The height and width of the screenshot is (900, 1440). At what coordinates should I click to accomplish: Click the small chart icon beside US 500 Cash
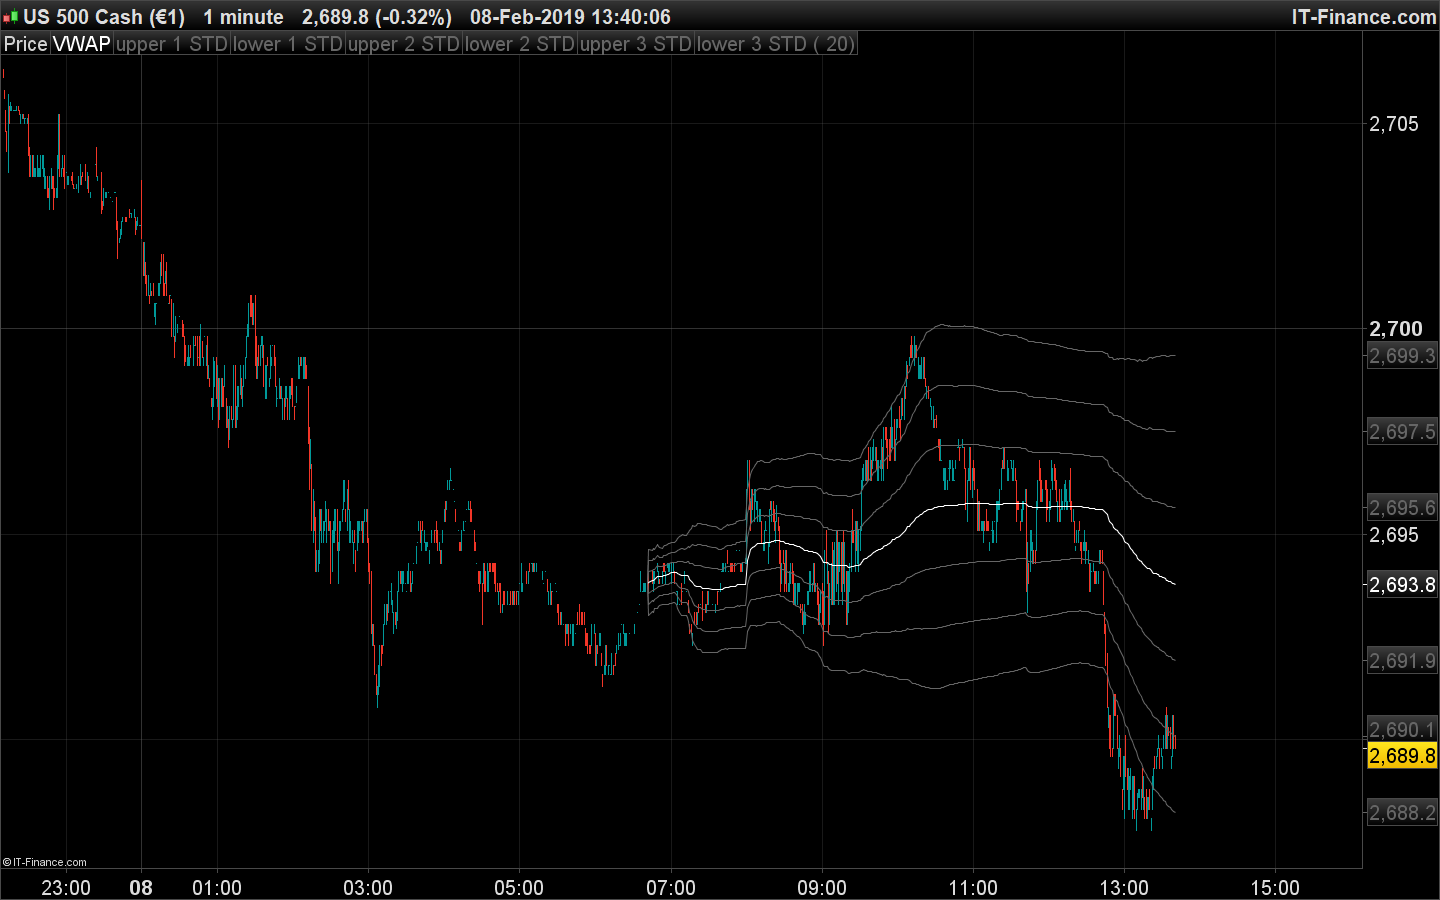click(x=10, y=17)
